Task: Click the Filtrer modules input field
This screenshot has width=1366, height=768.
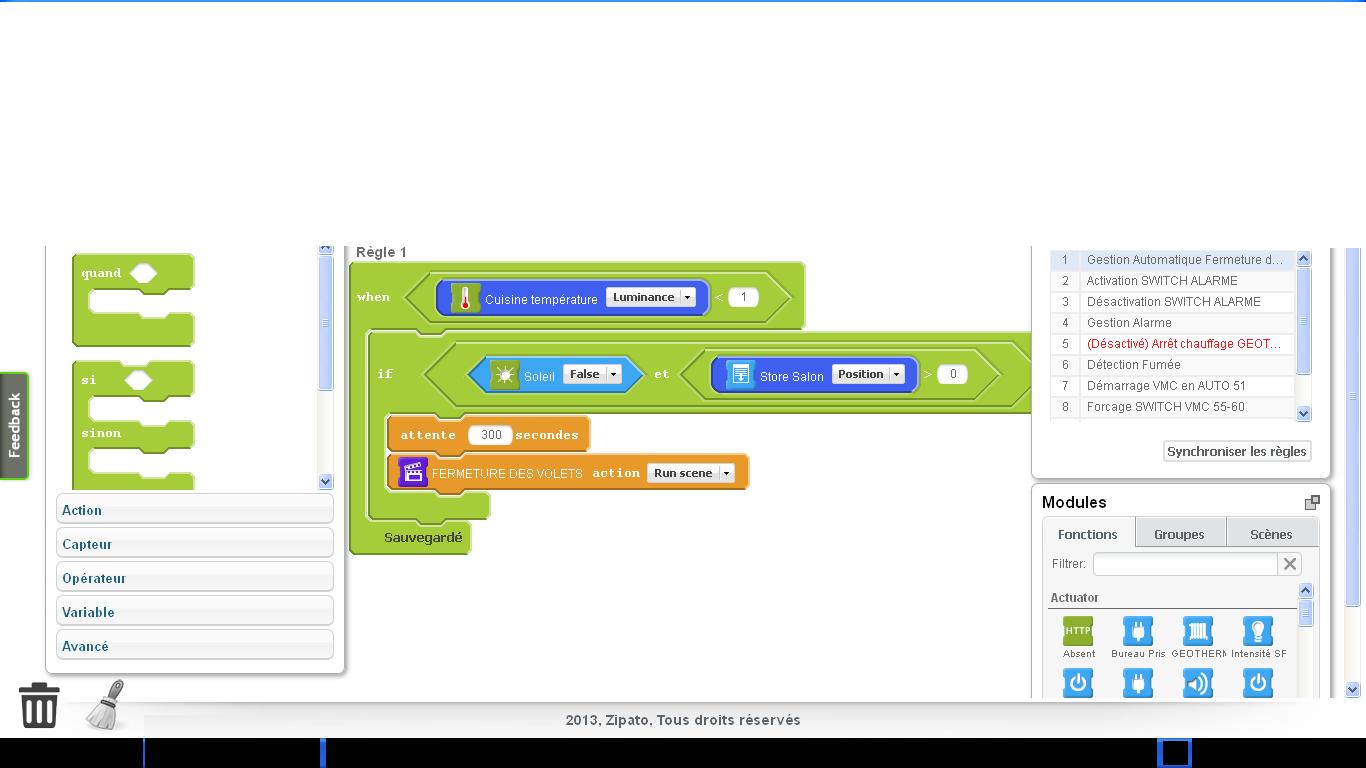Action: 1185,564
